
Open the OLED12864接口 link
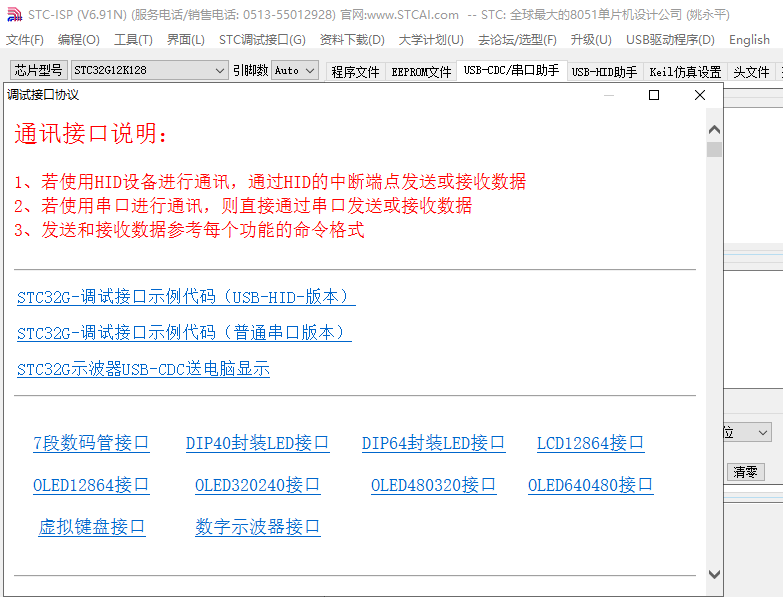tap(91, 485)
